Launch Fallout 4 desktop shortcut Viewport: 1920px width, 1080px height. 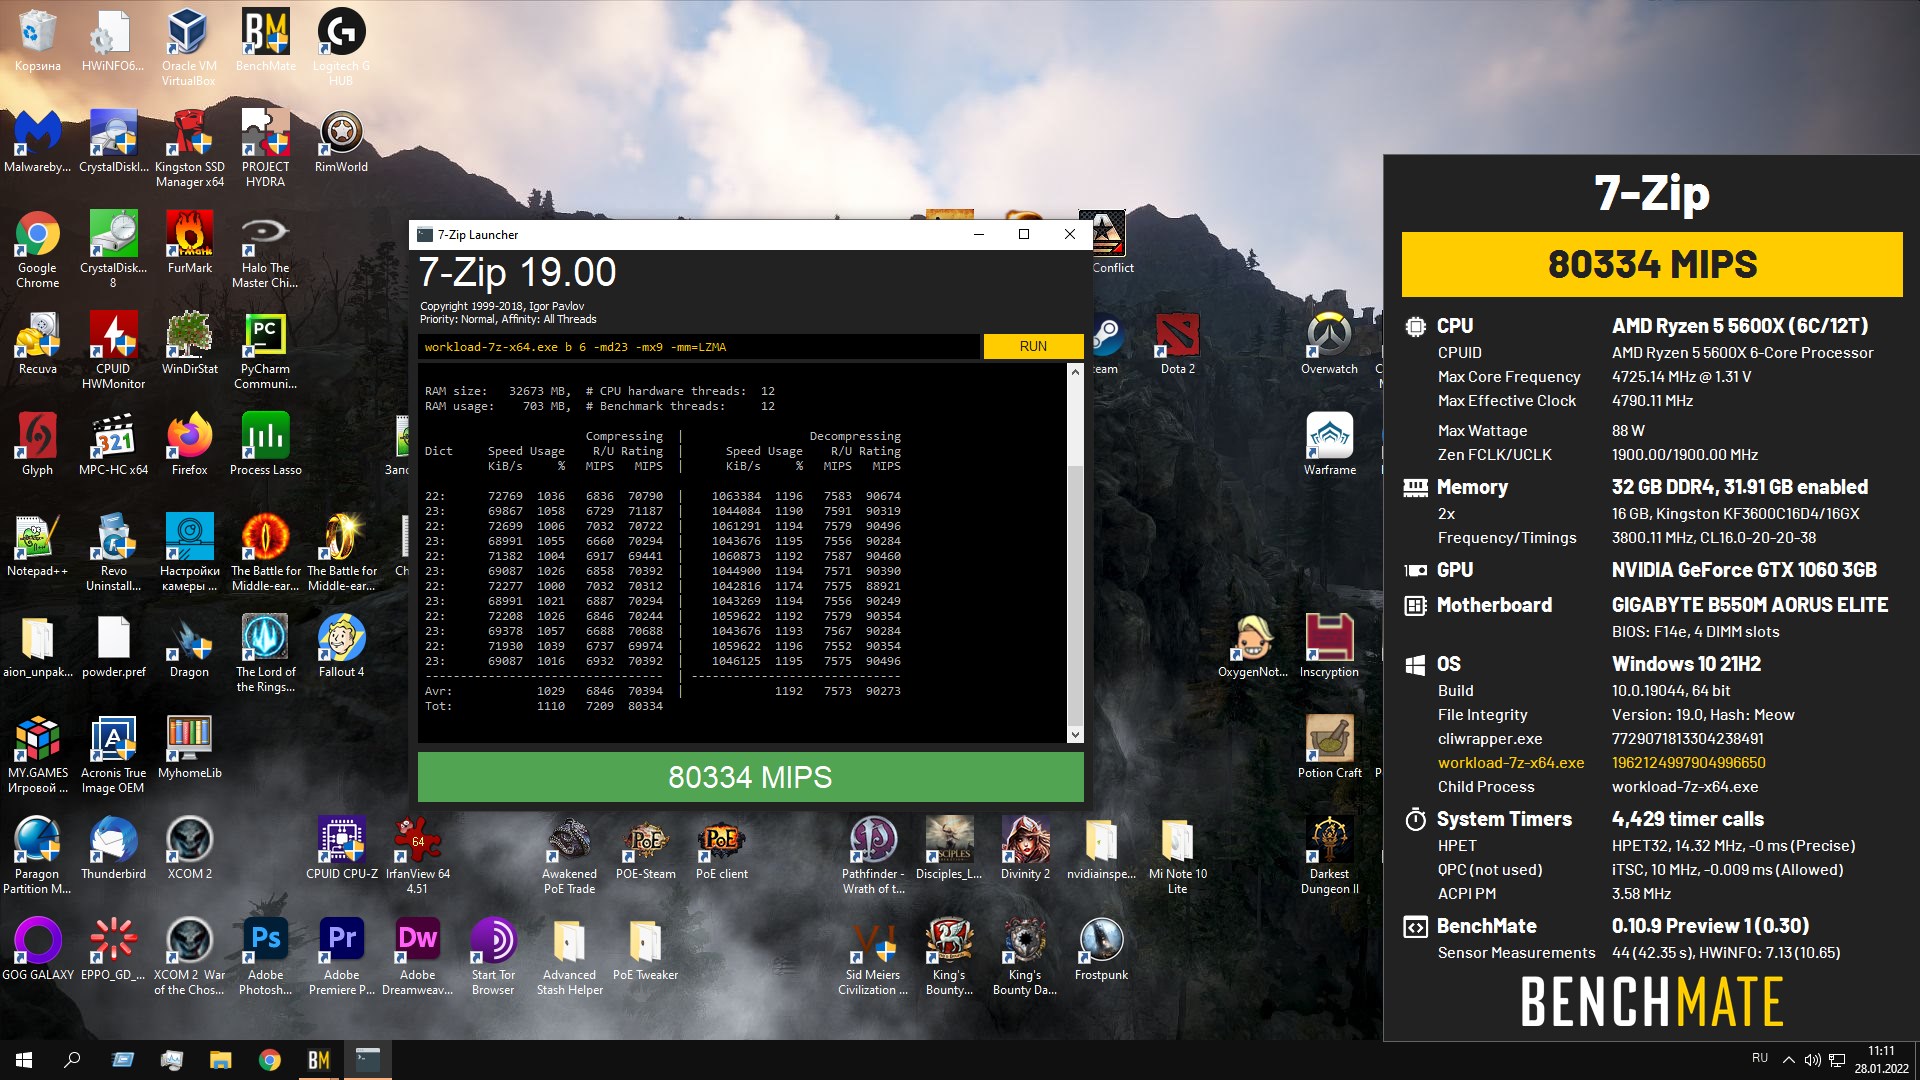click(x=341, y=646)
